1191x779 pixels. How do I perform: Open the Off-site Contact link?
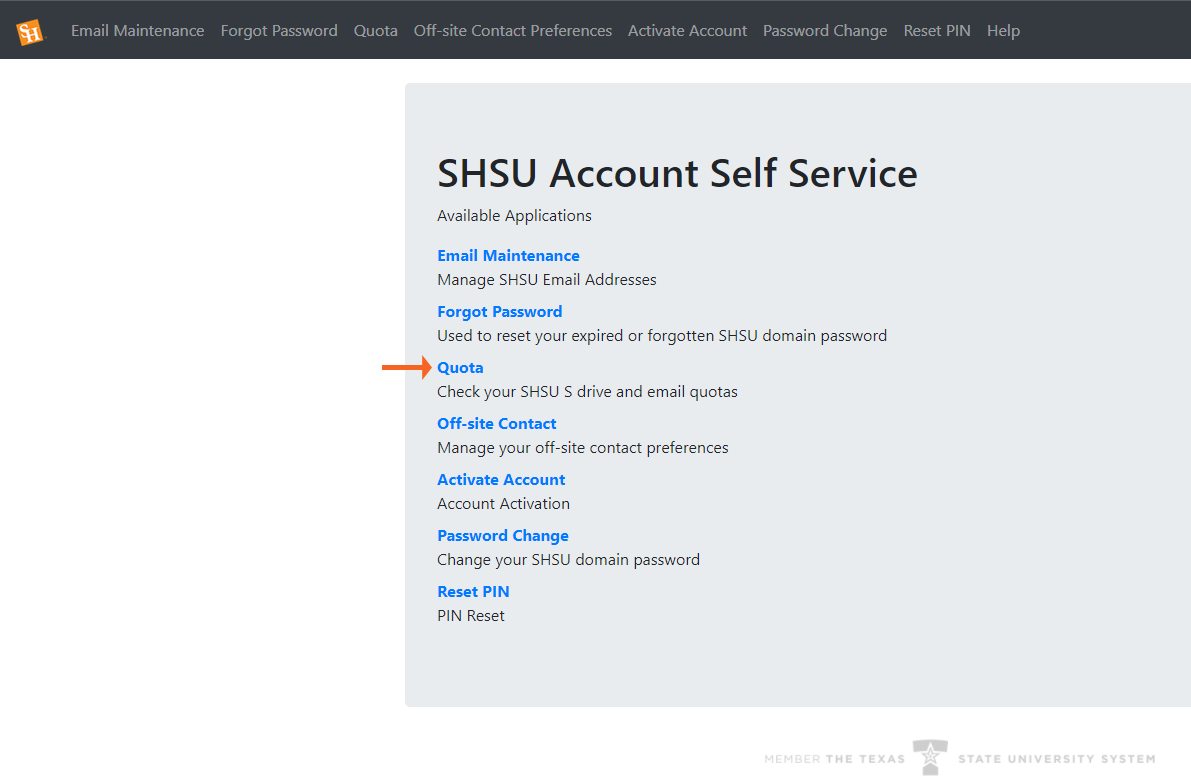(x=496, y=423)
